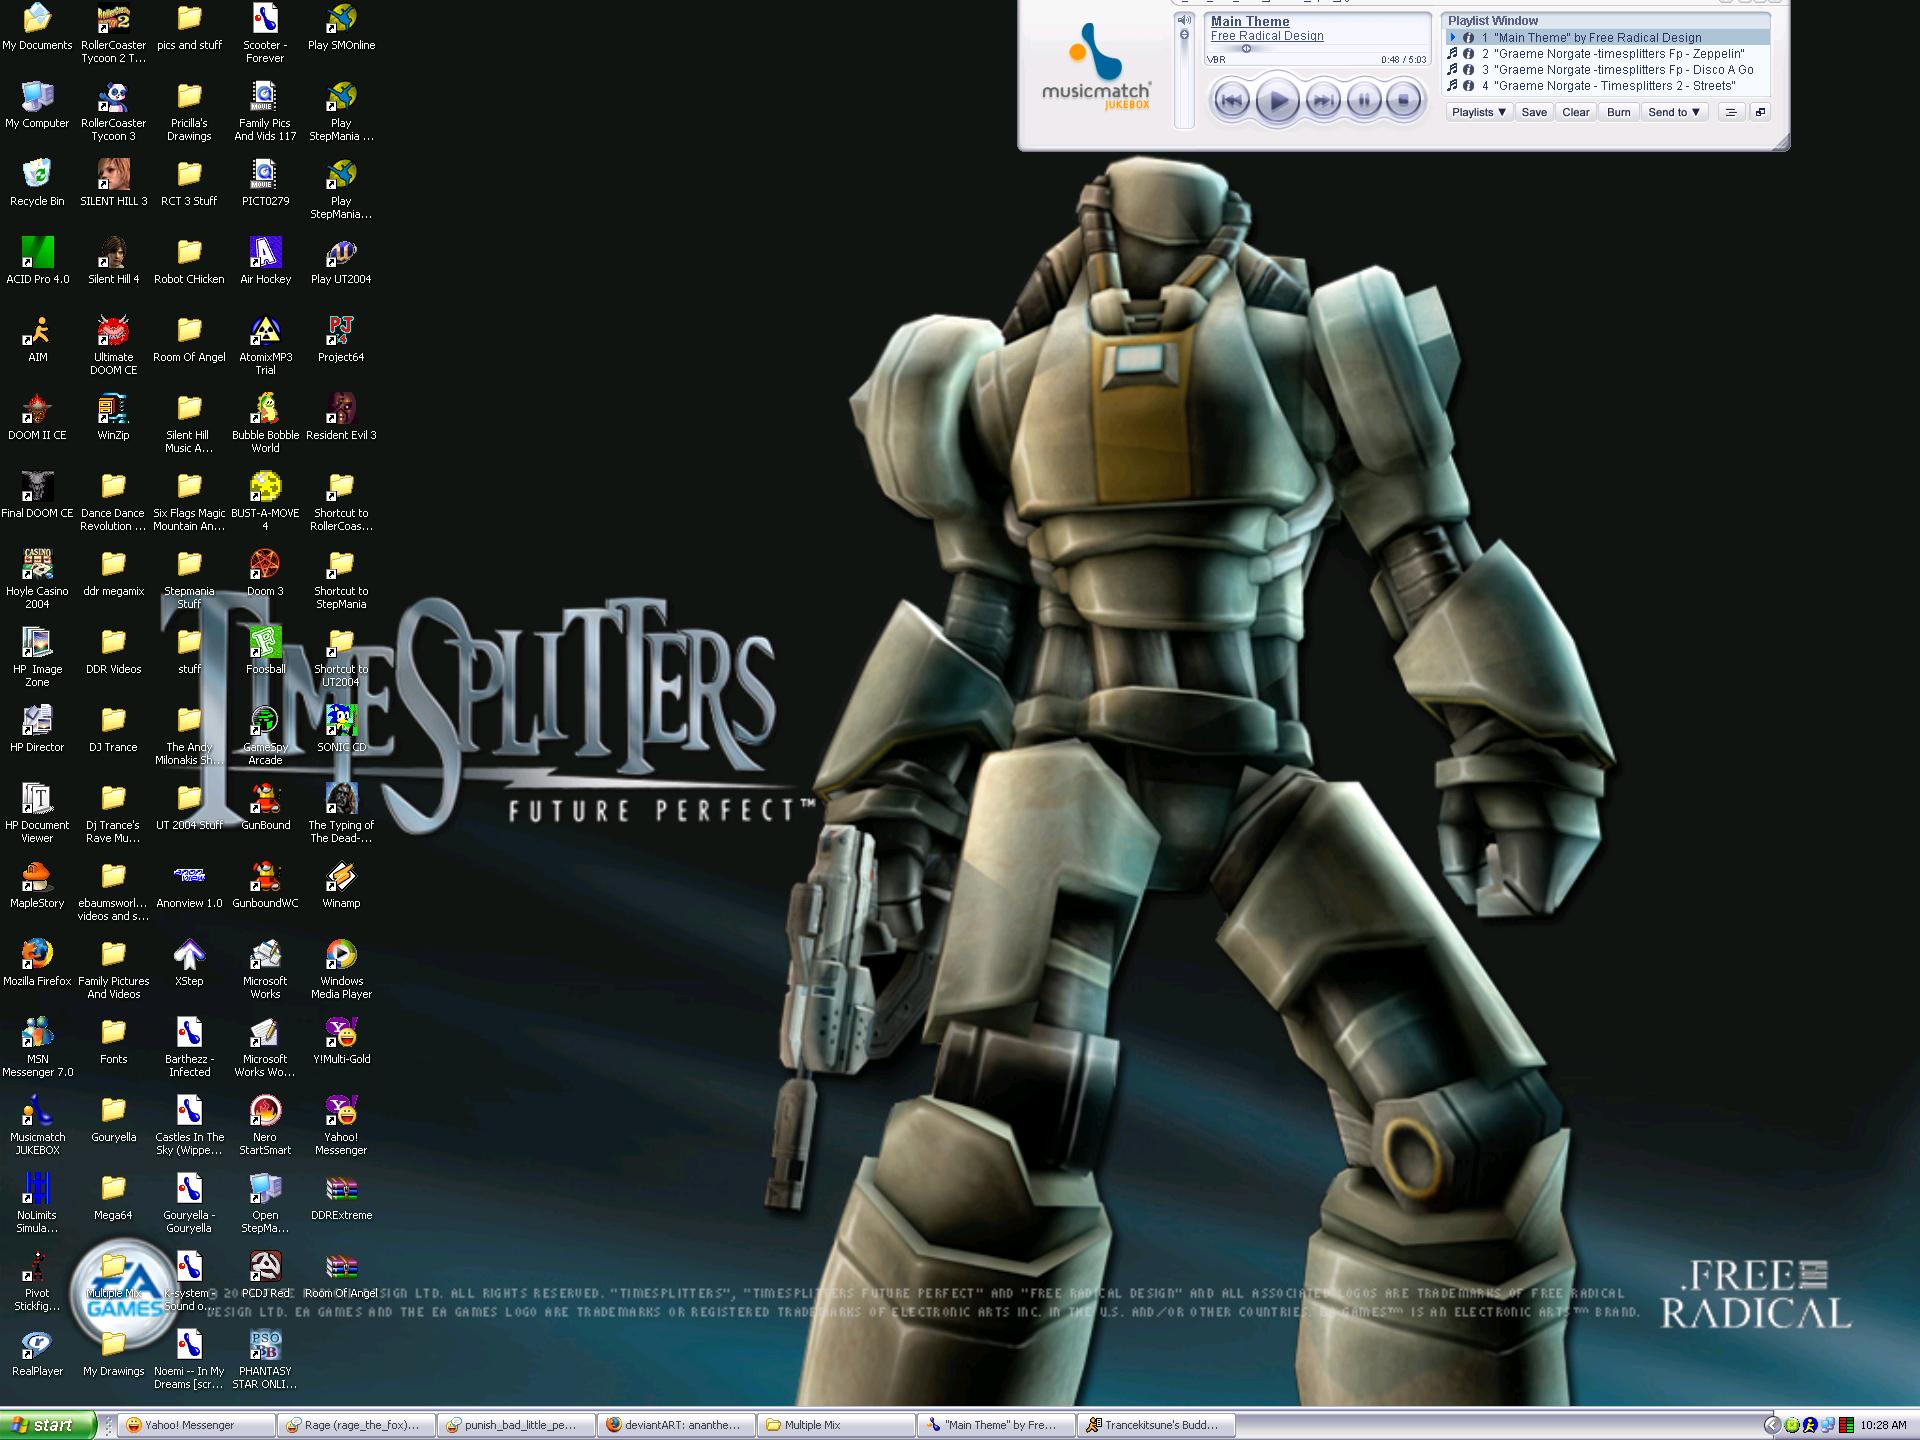The image size is (1920, 1440).
Task: Expand Playlist Window in MusicMatch
Action: click(1758, 110)
